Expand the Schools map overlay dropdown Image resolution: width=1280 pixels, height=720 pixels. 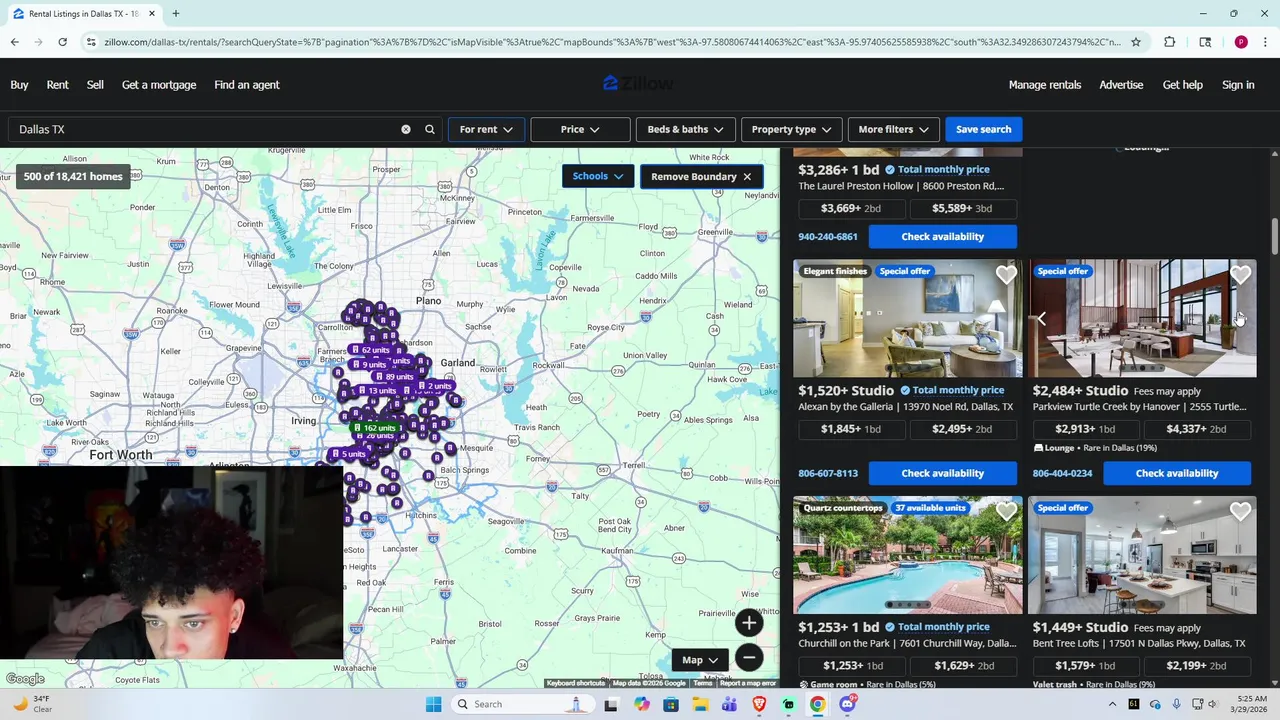[597, 176]
